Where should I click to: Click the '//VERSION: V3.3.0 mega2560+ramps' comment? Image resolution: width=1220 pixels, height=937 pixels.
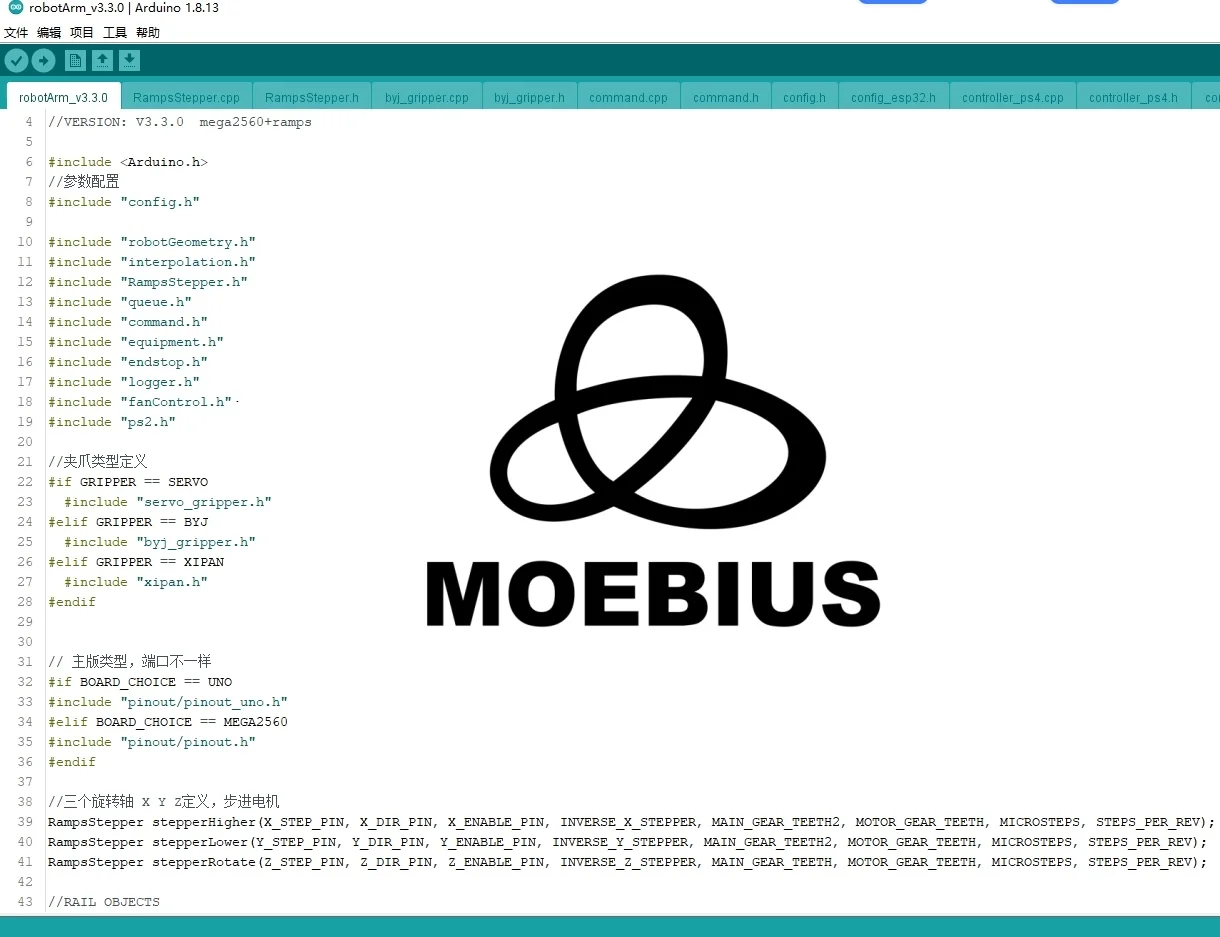[x=180, y=122]
